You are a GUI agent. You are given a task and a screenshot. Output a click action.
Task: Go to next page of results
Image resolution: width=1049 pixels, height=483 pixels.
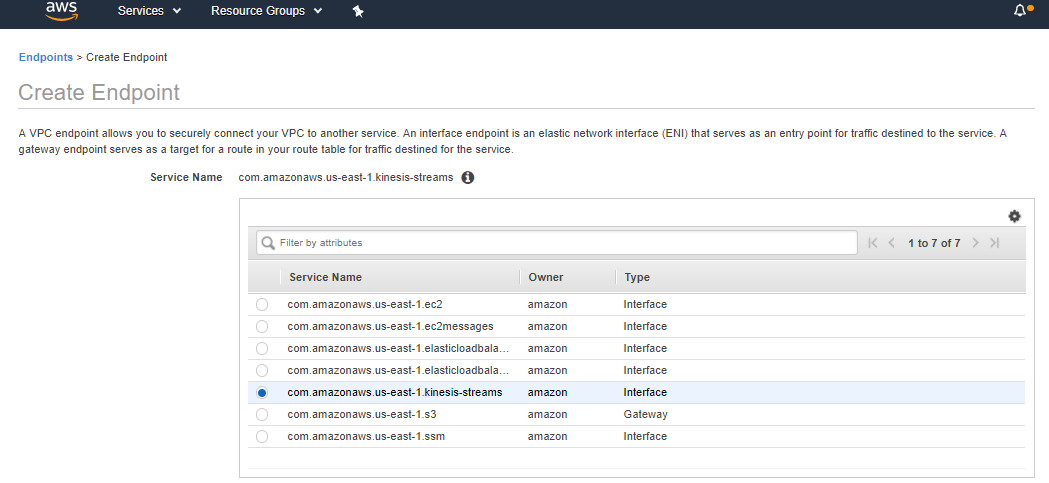[x=976, y=243]
